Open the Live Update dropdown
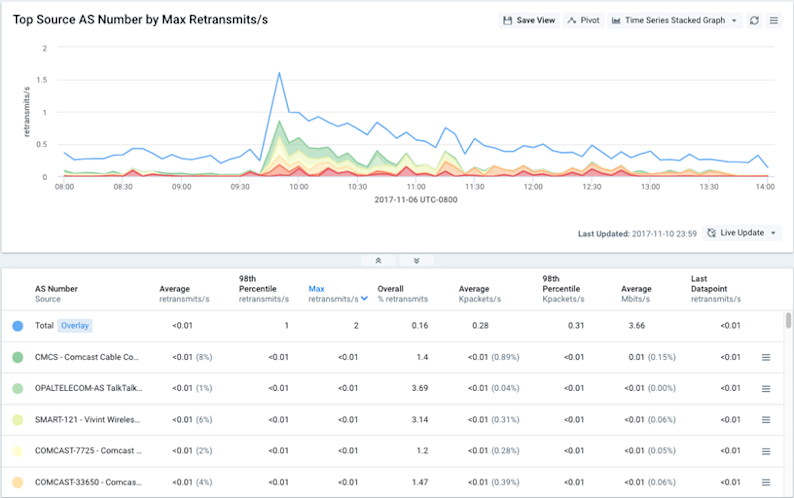This screenshot has width=794, height=498. coord(742,233)
